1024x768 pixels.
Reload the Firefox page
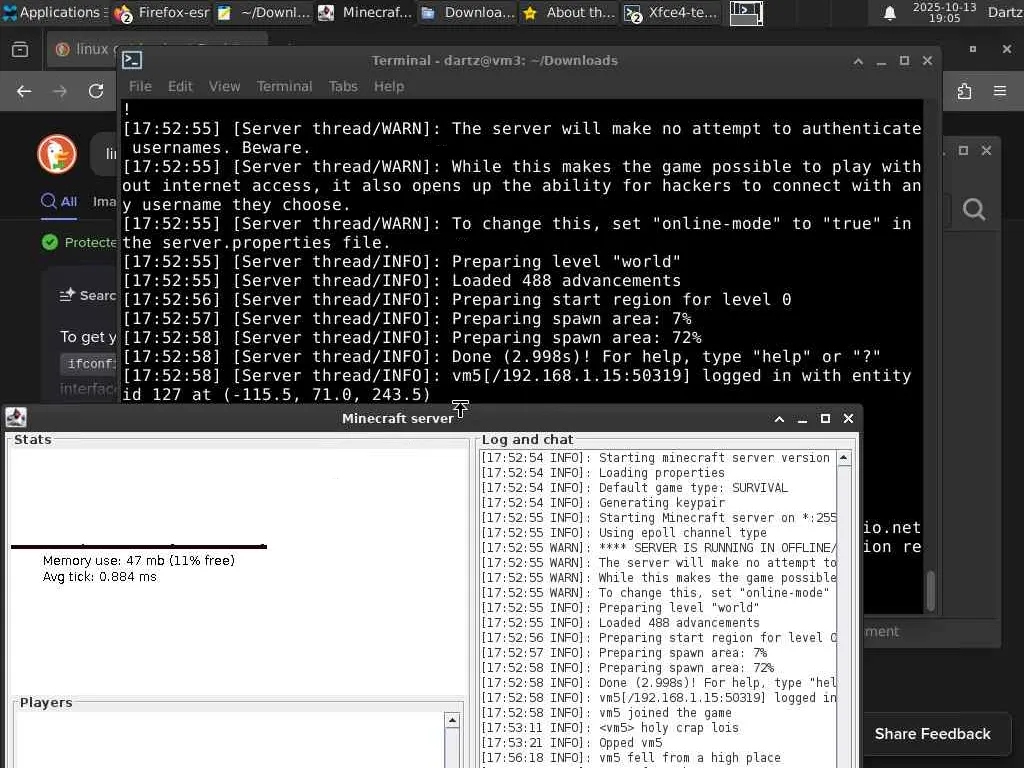pyautogui.click(x=96, y=91)
